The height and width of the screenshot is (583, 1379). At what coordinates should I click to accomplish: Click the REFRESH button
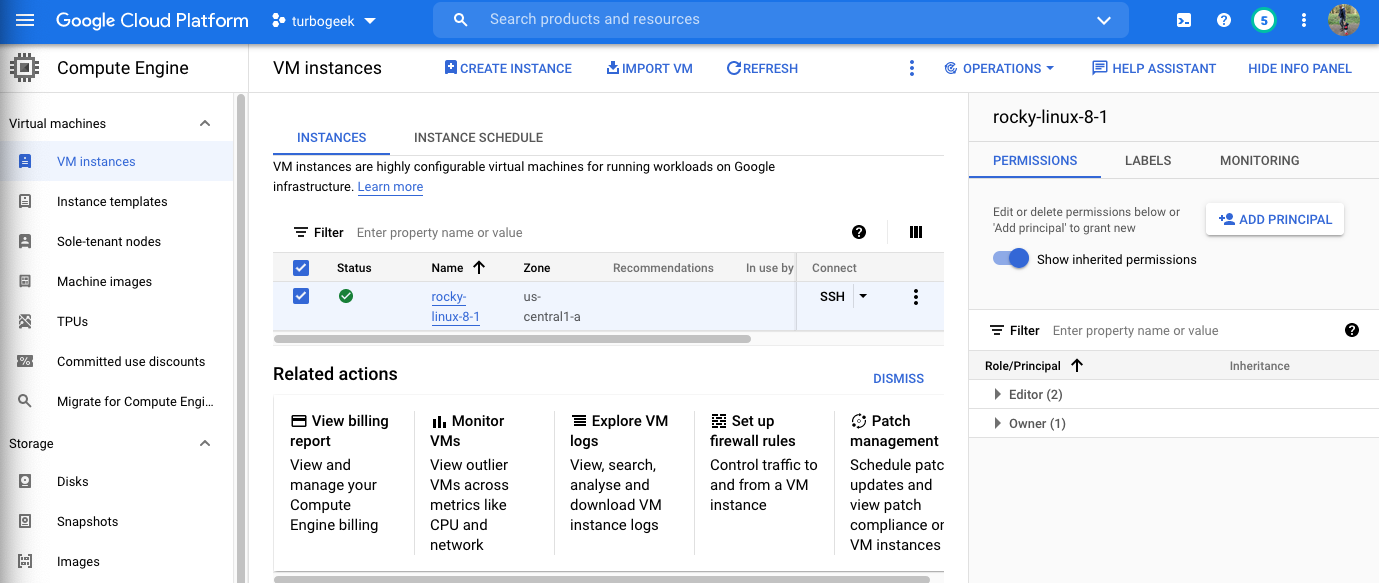762,68
